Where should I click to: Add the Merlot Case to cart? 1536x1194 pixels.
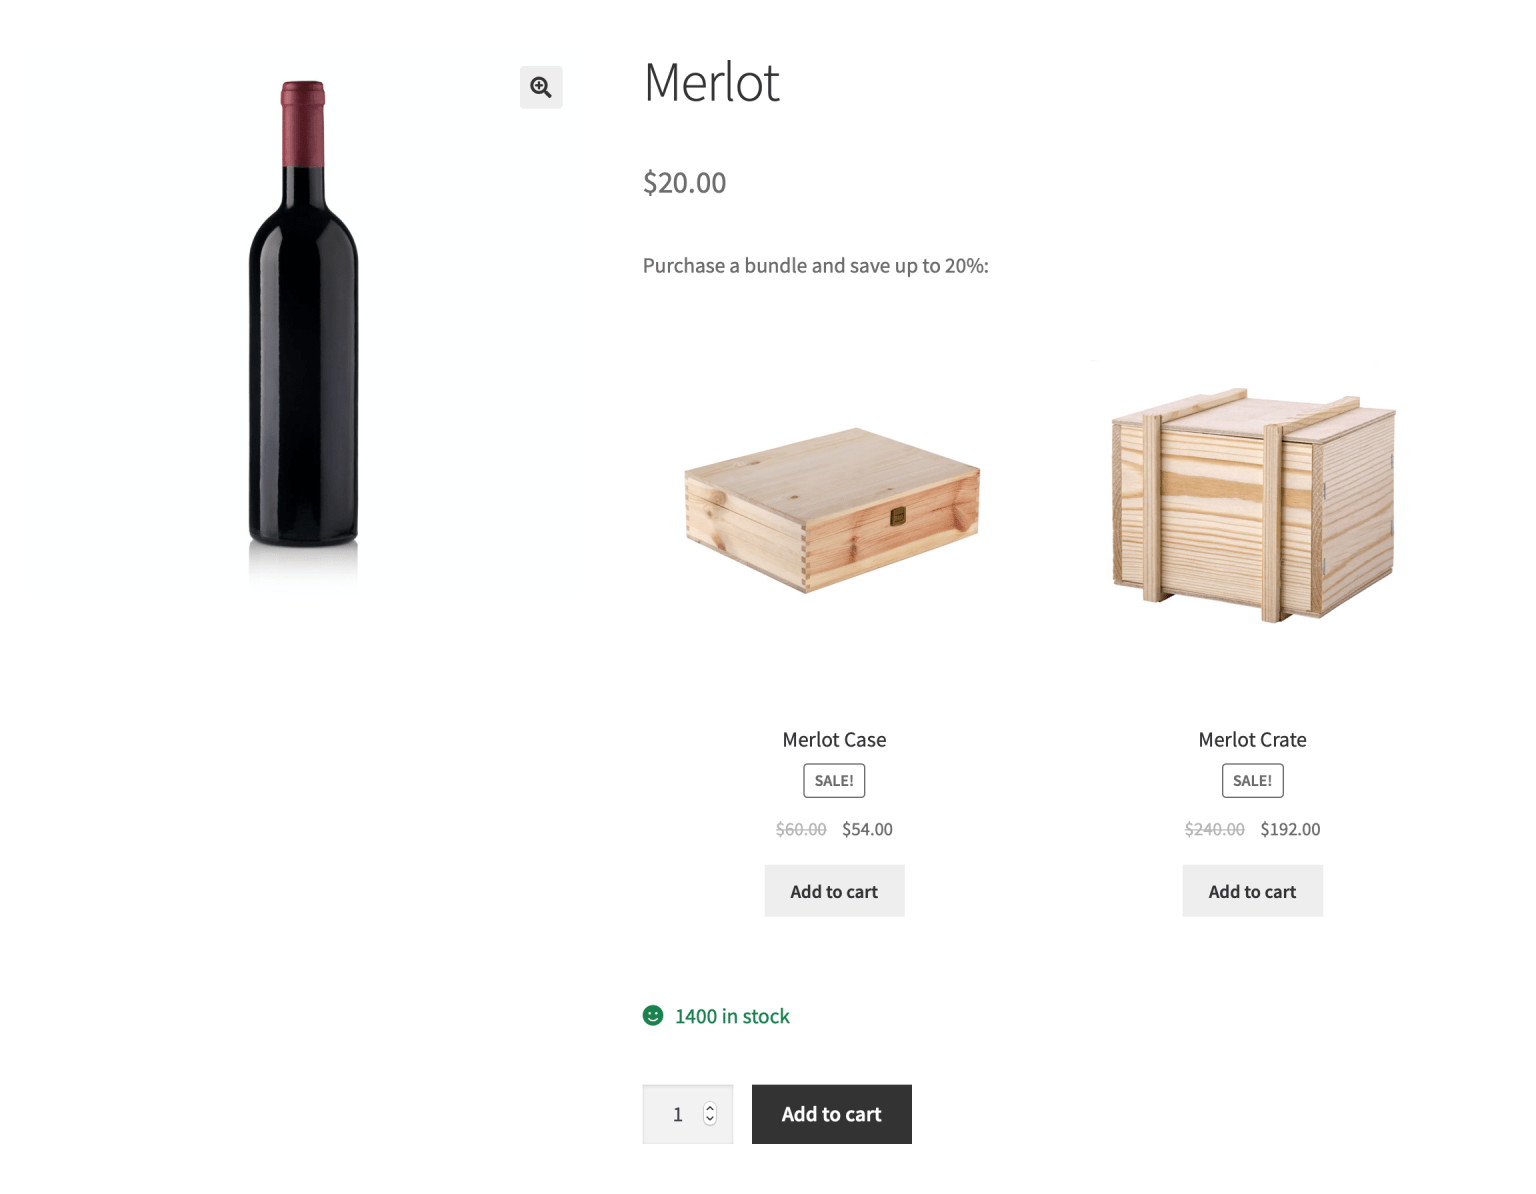(x=833, y=890)
